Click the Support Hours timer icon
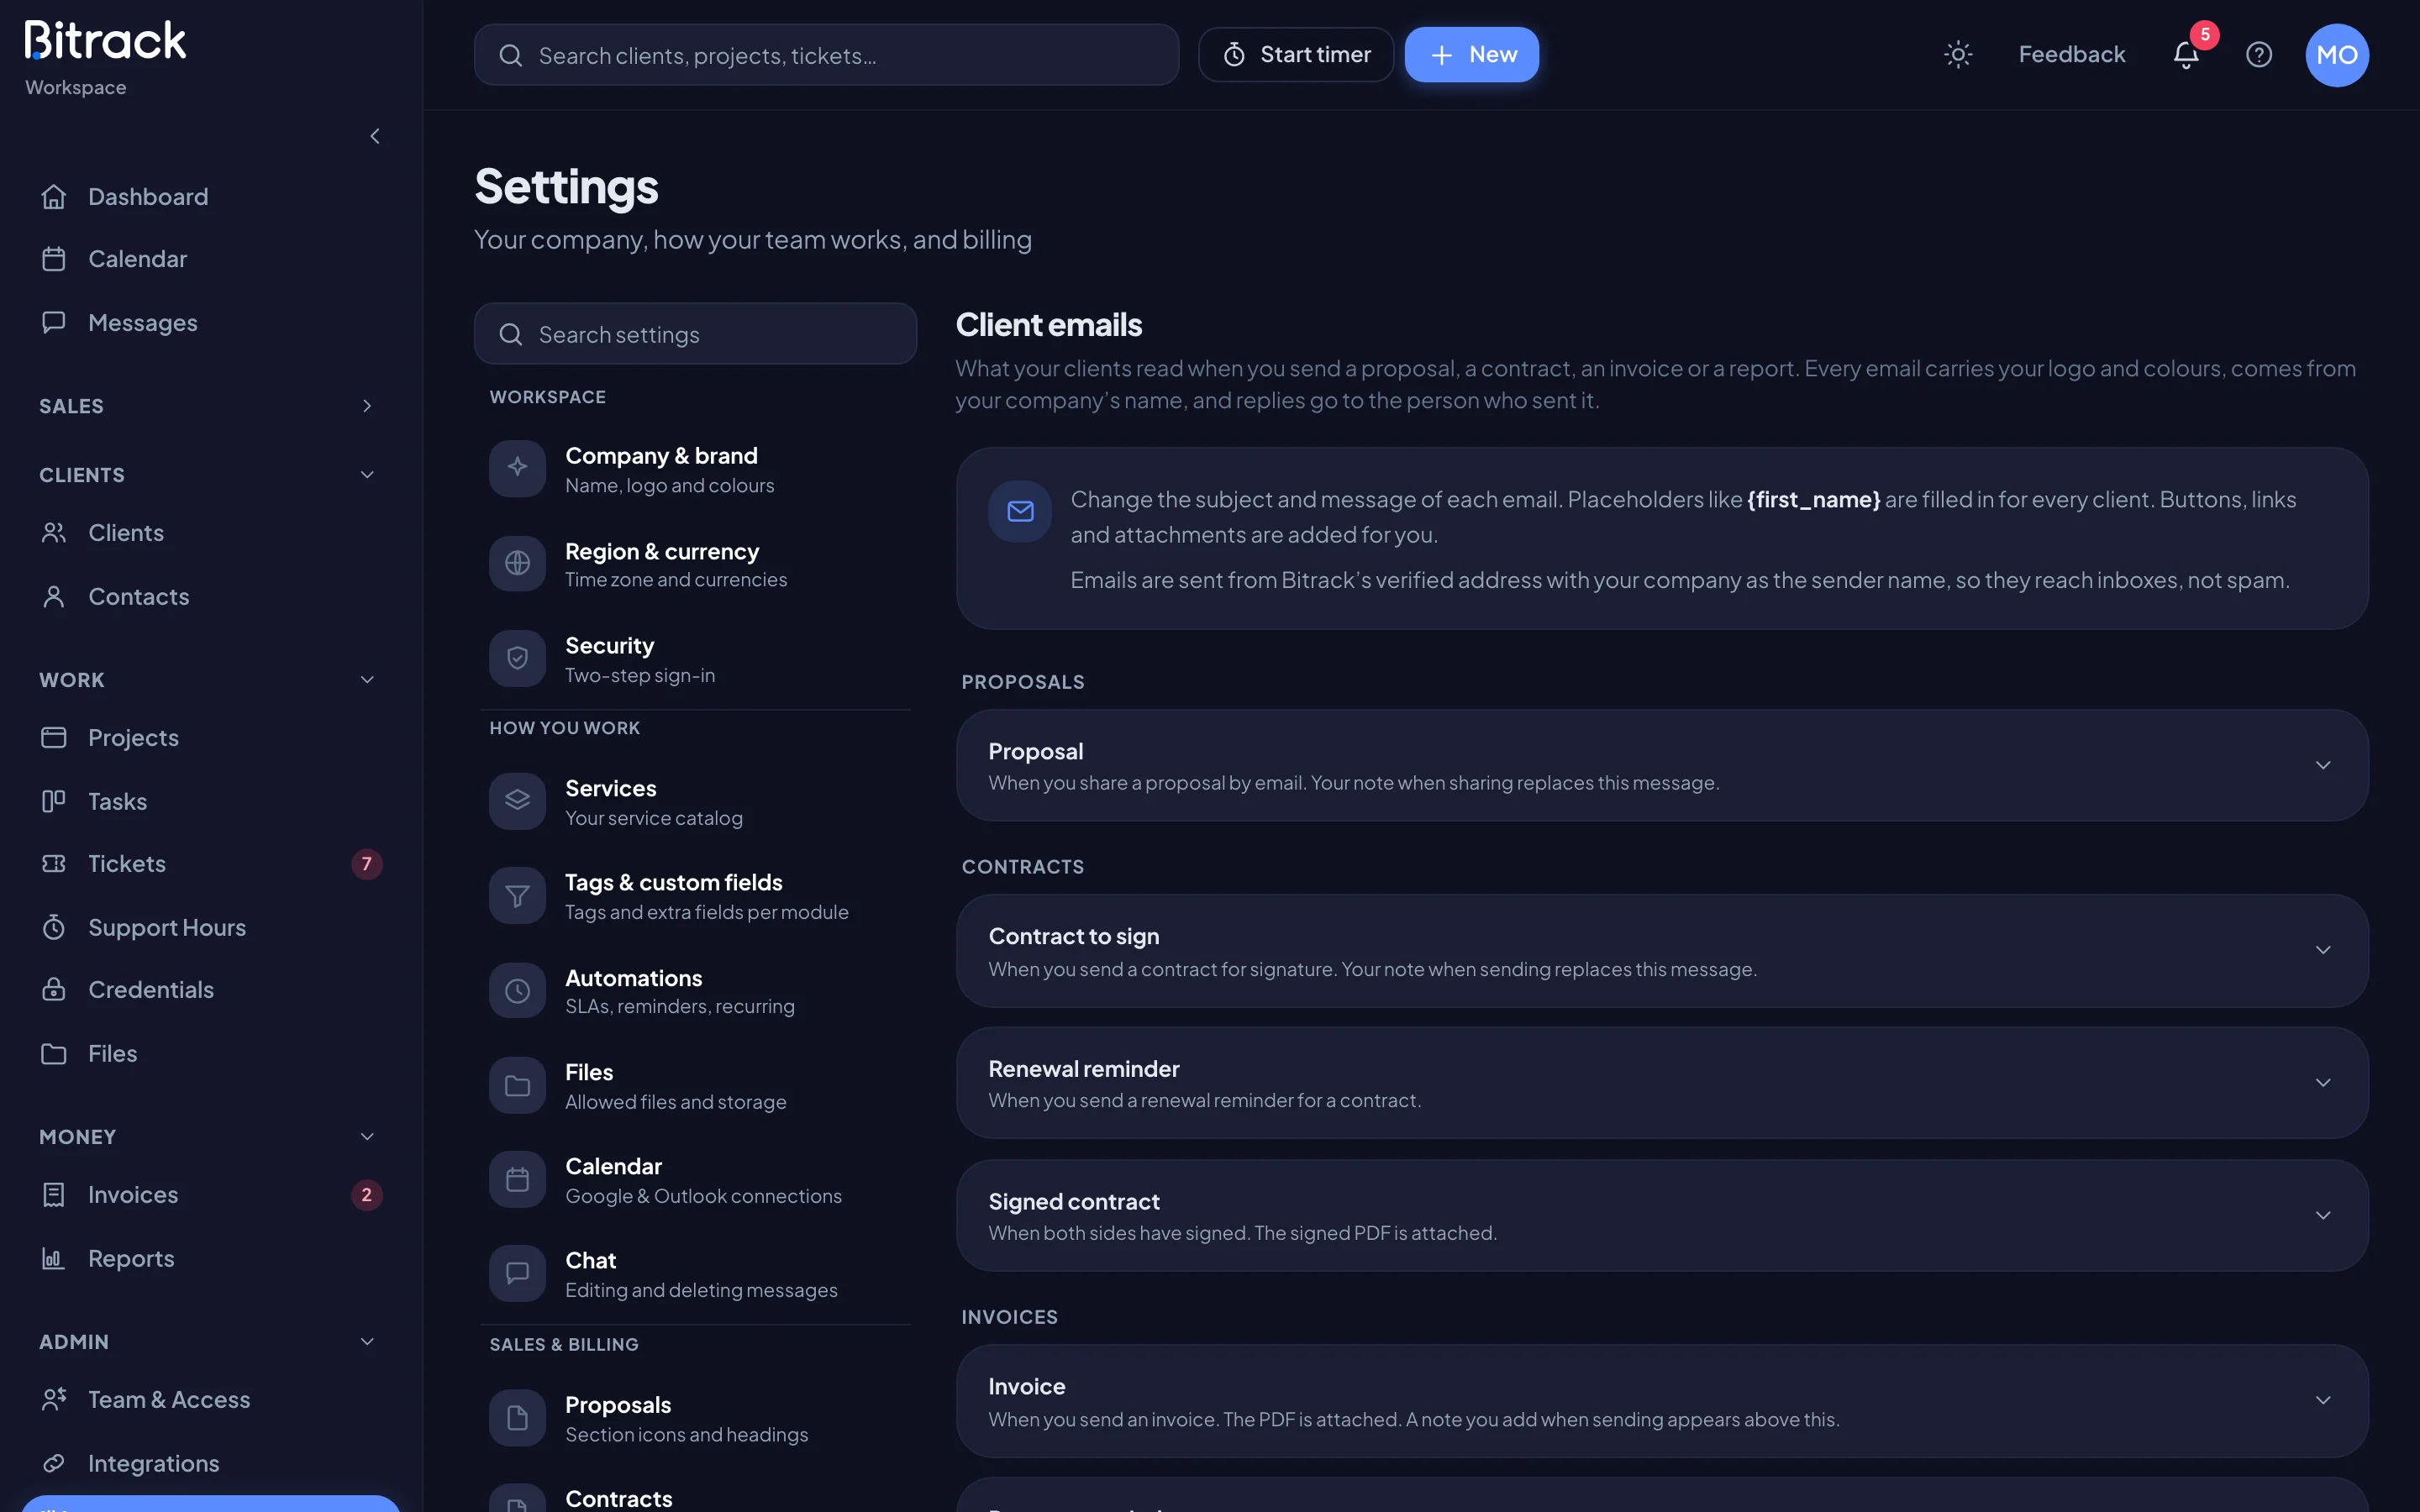Screen dimensions: 2420x1512 pyautogui.click(x=54, y=927)
